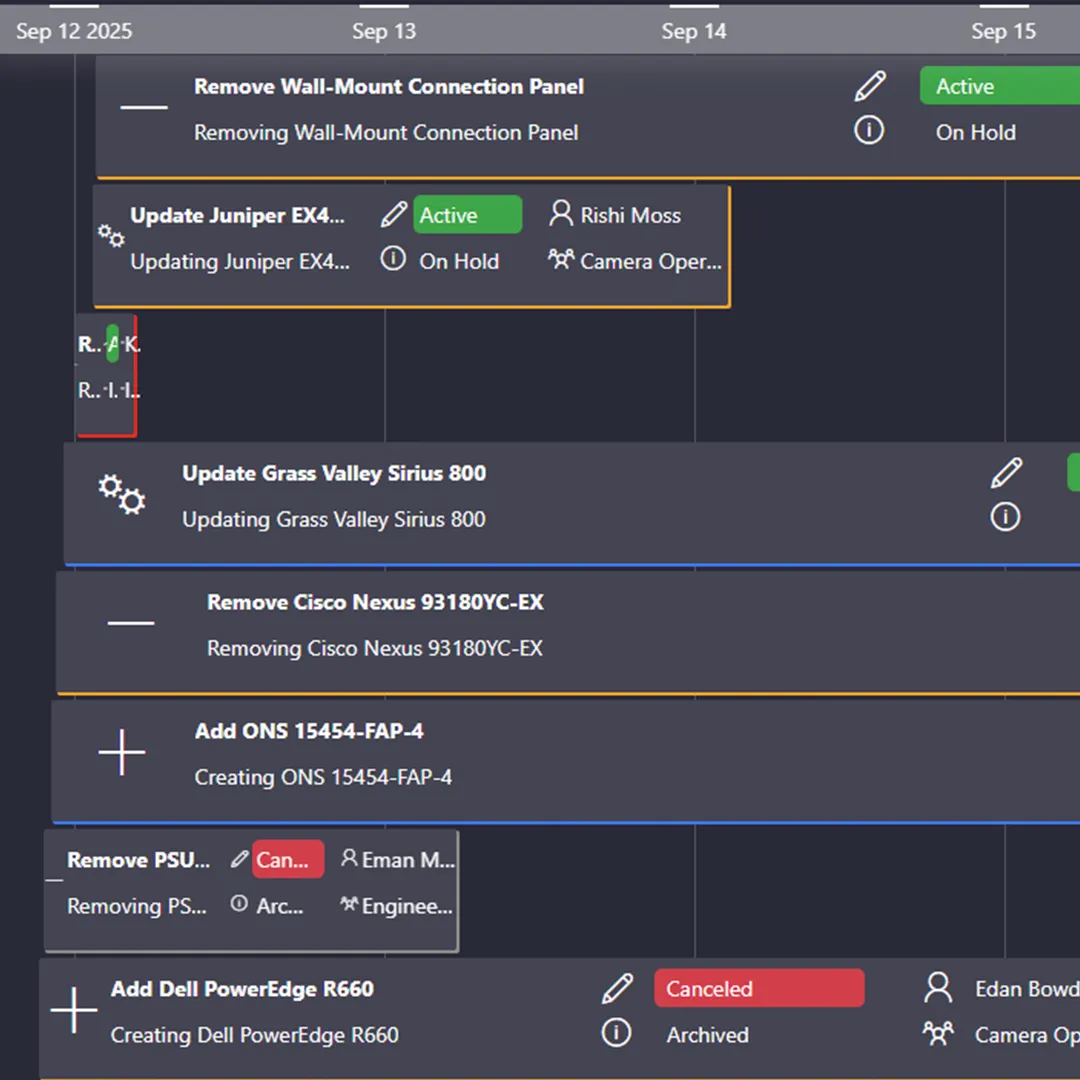Click gears icon on Update Juniper EX4 card
Image resolution: width=1080 pixels, height=1080 pixels.
(x=111, y=236)
